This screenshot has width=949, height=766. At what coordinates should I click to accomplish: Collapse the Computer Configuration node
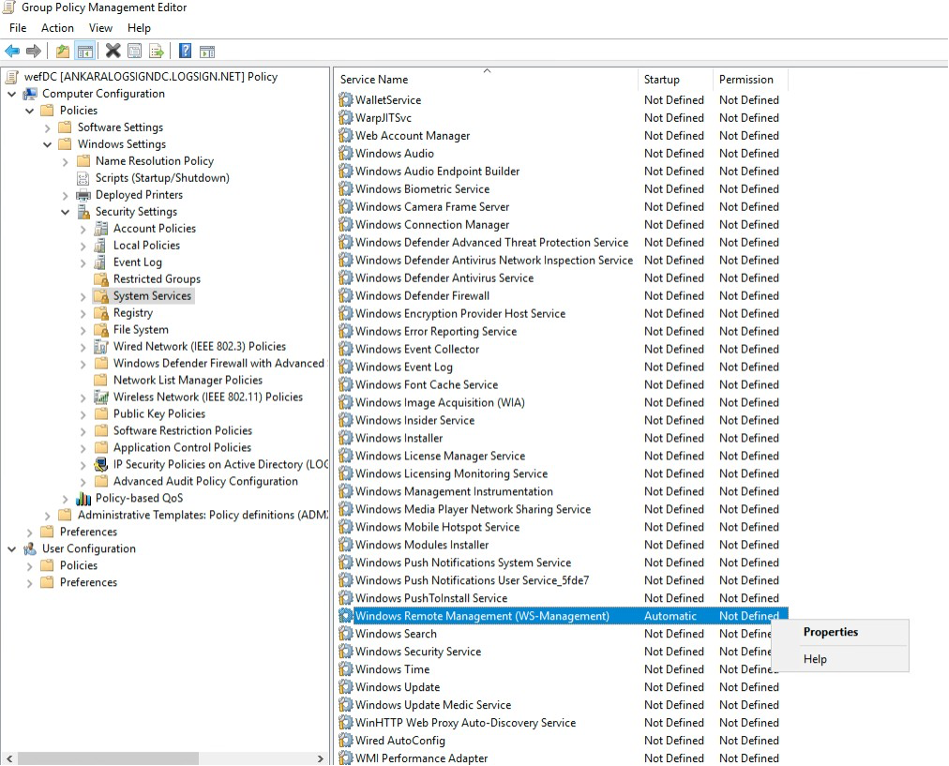[x=11, y=94]
